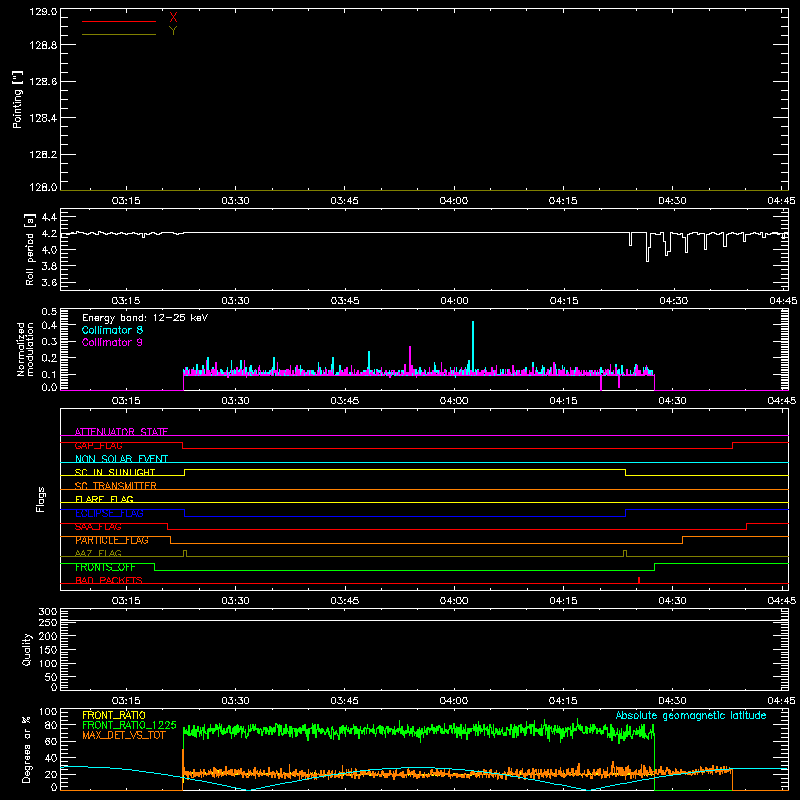Click the 50 Quality axis tick
This screenshot has height=800, width=800.
pyautogui.click(x=51, y=677)
